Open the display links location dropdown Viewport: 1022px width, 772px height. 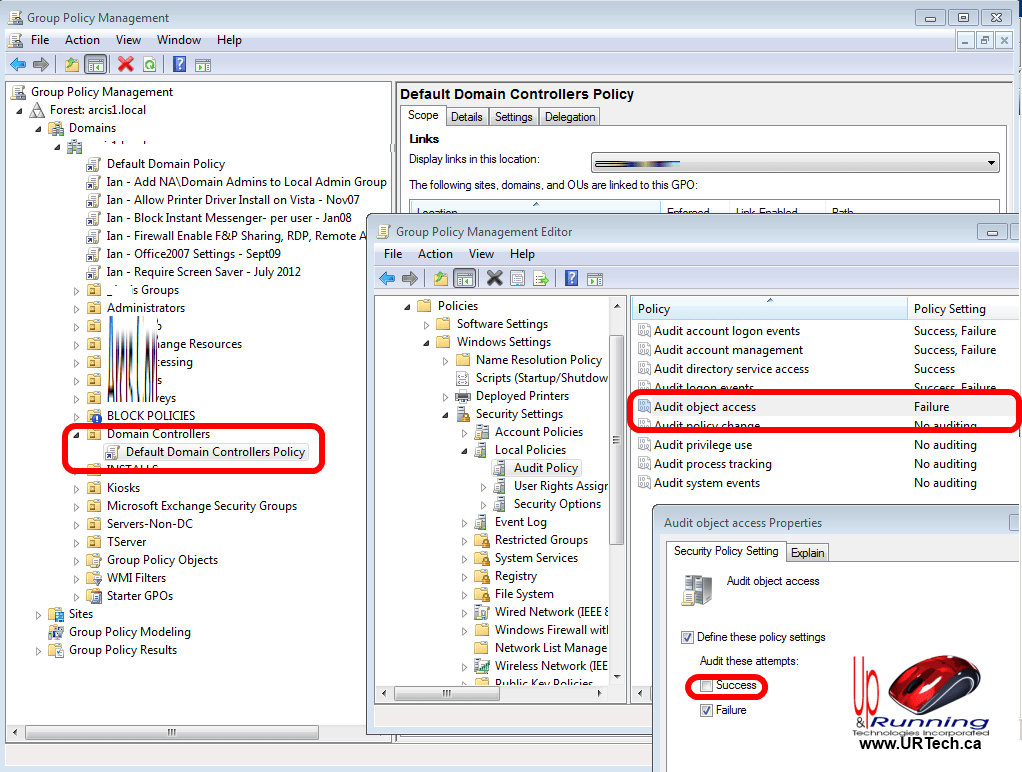[x=991, y=162]
